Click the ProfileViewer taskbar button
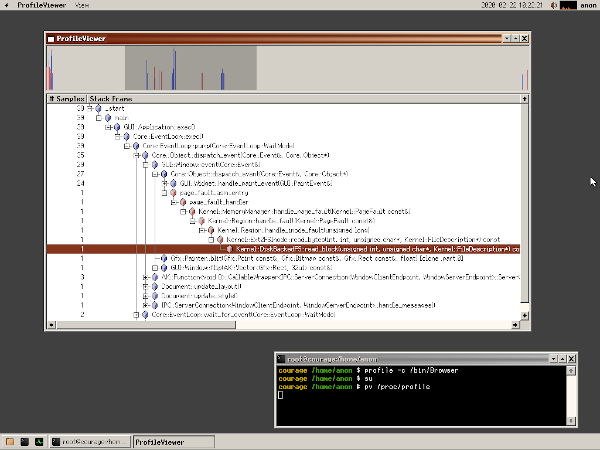Viewport: 600px width, 450px height. click(x=173, y=442)
